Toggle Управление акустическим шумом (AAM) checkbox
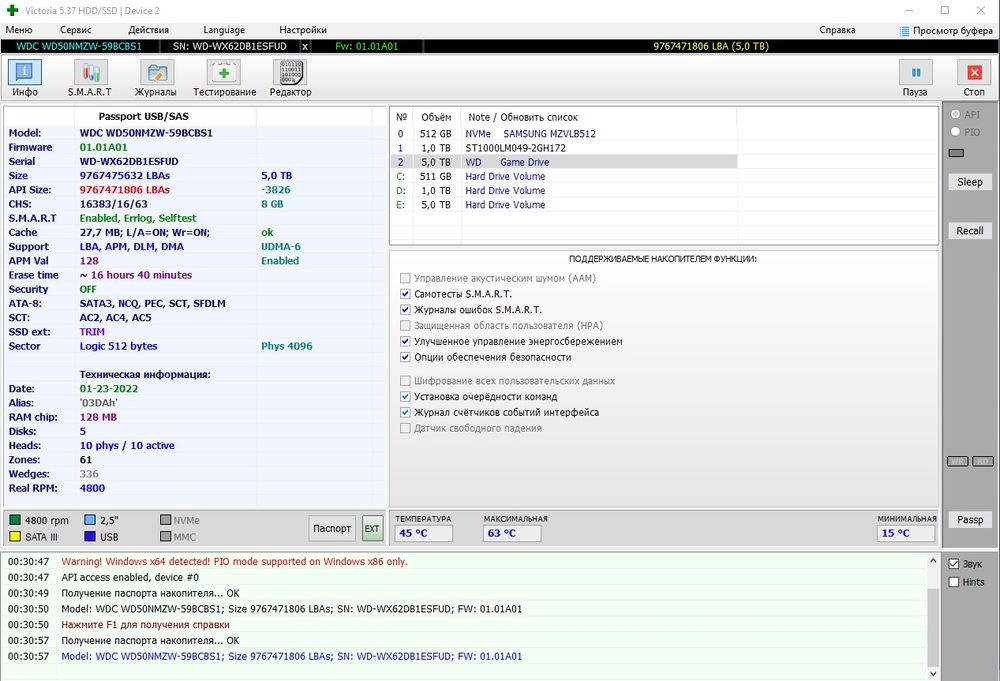The image size is (1000, 681). pyautogui.click(x=405, y=278)
